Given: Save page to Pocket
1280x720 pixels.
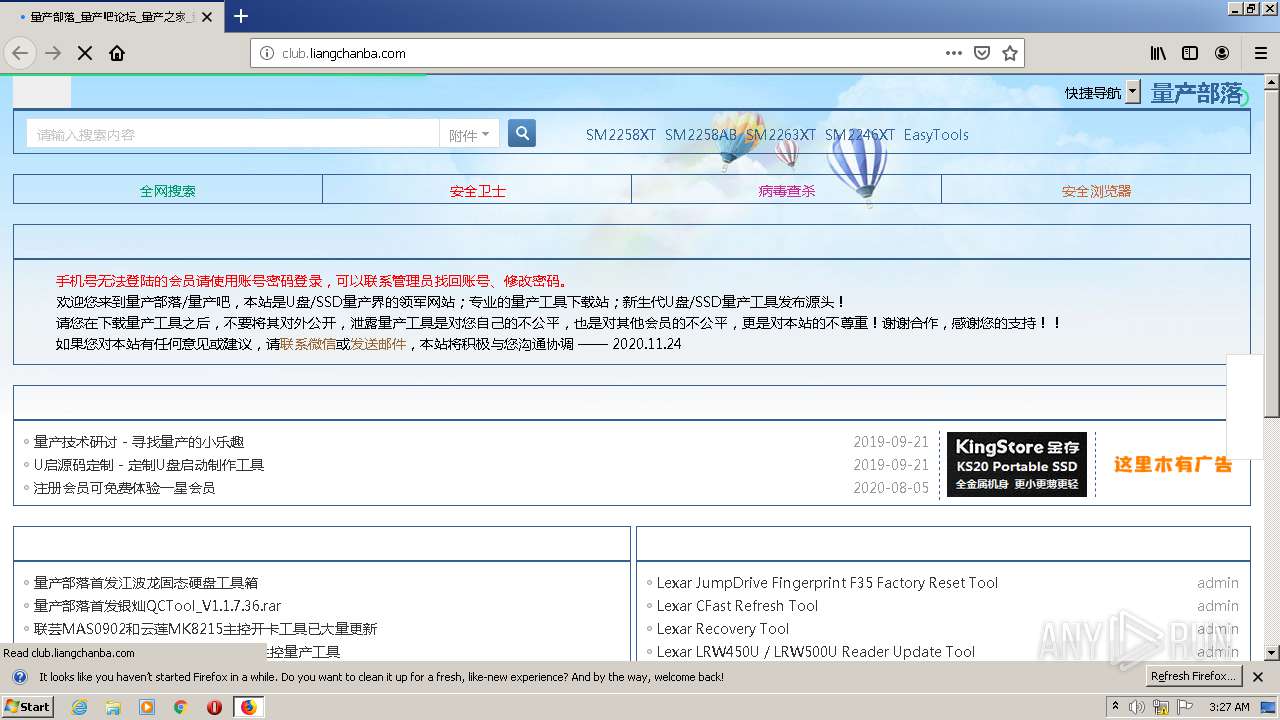Looking at the screenshot, I should [x=982, y=53].
